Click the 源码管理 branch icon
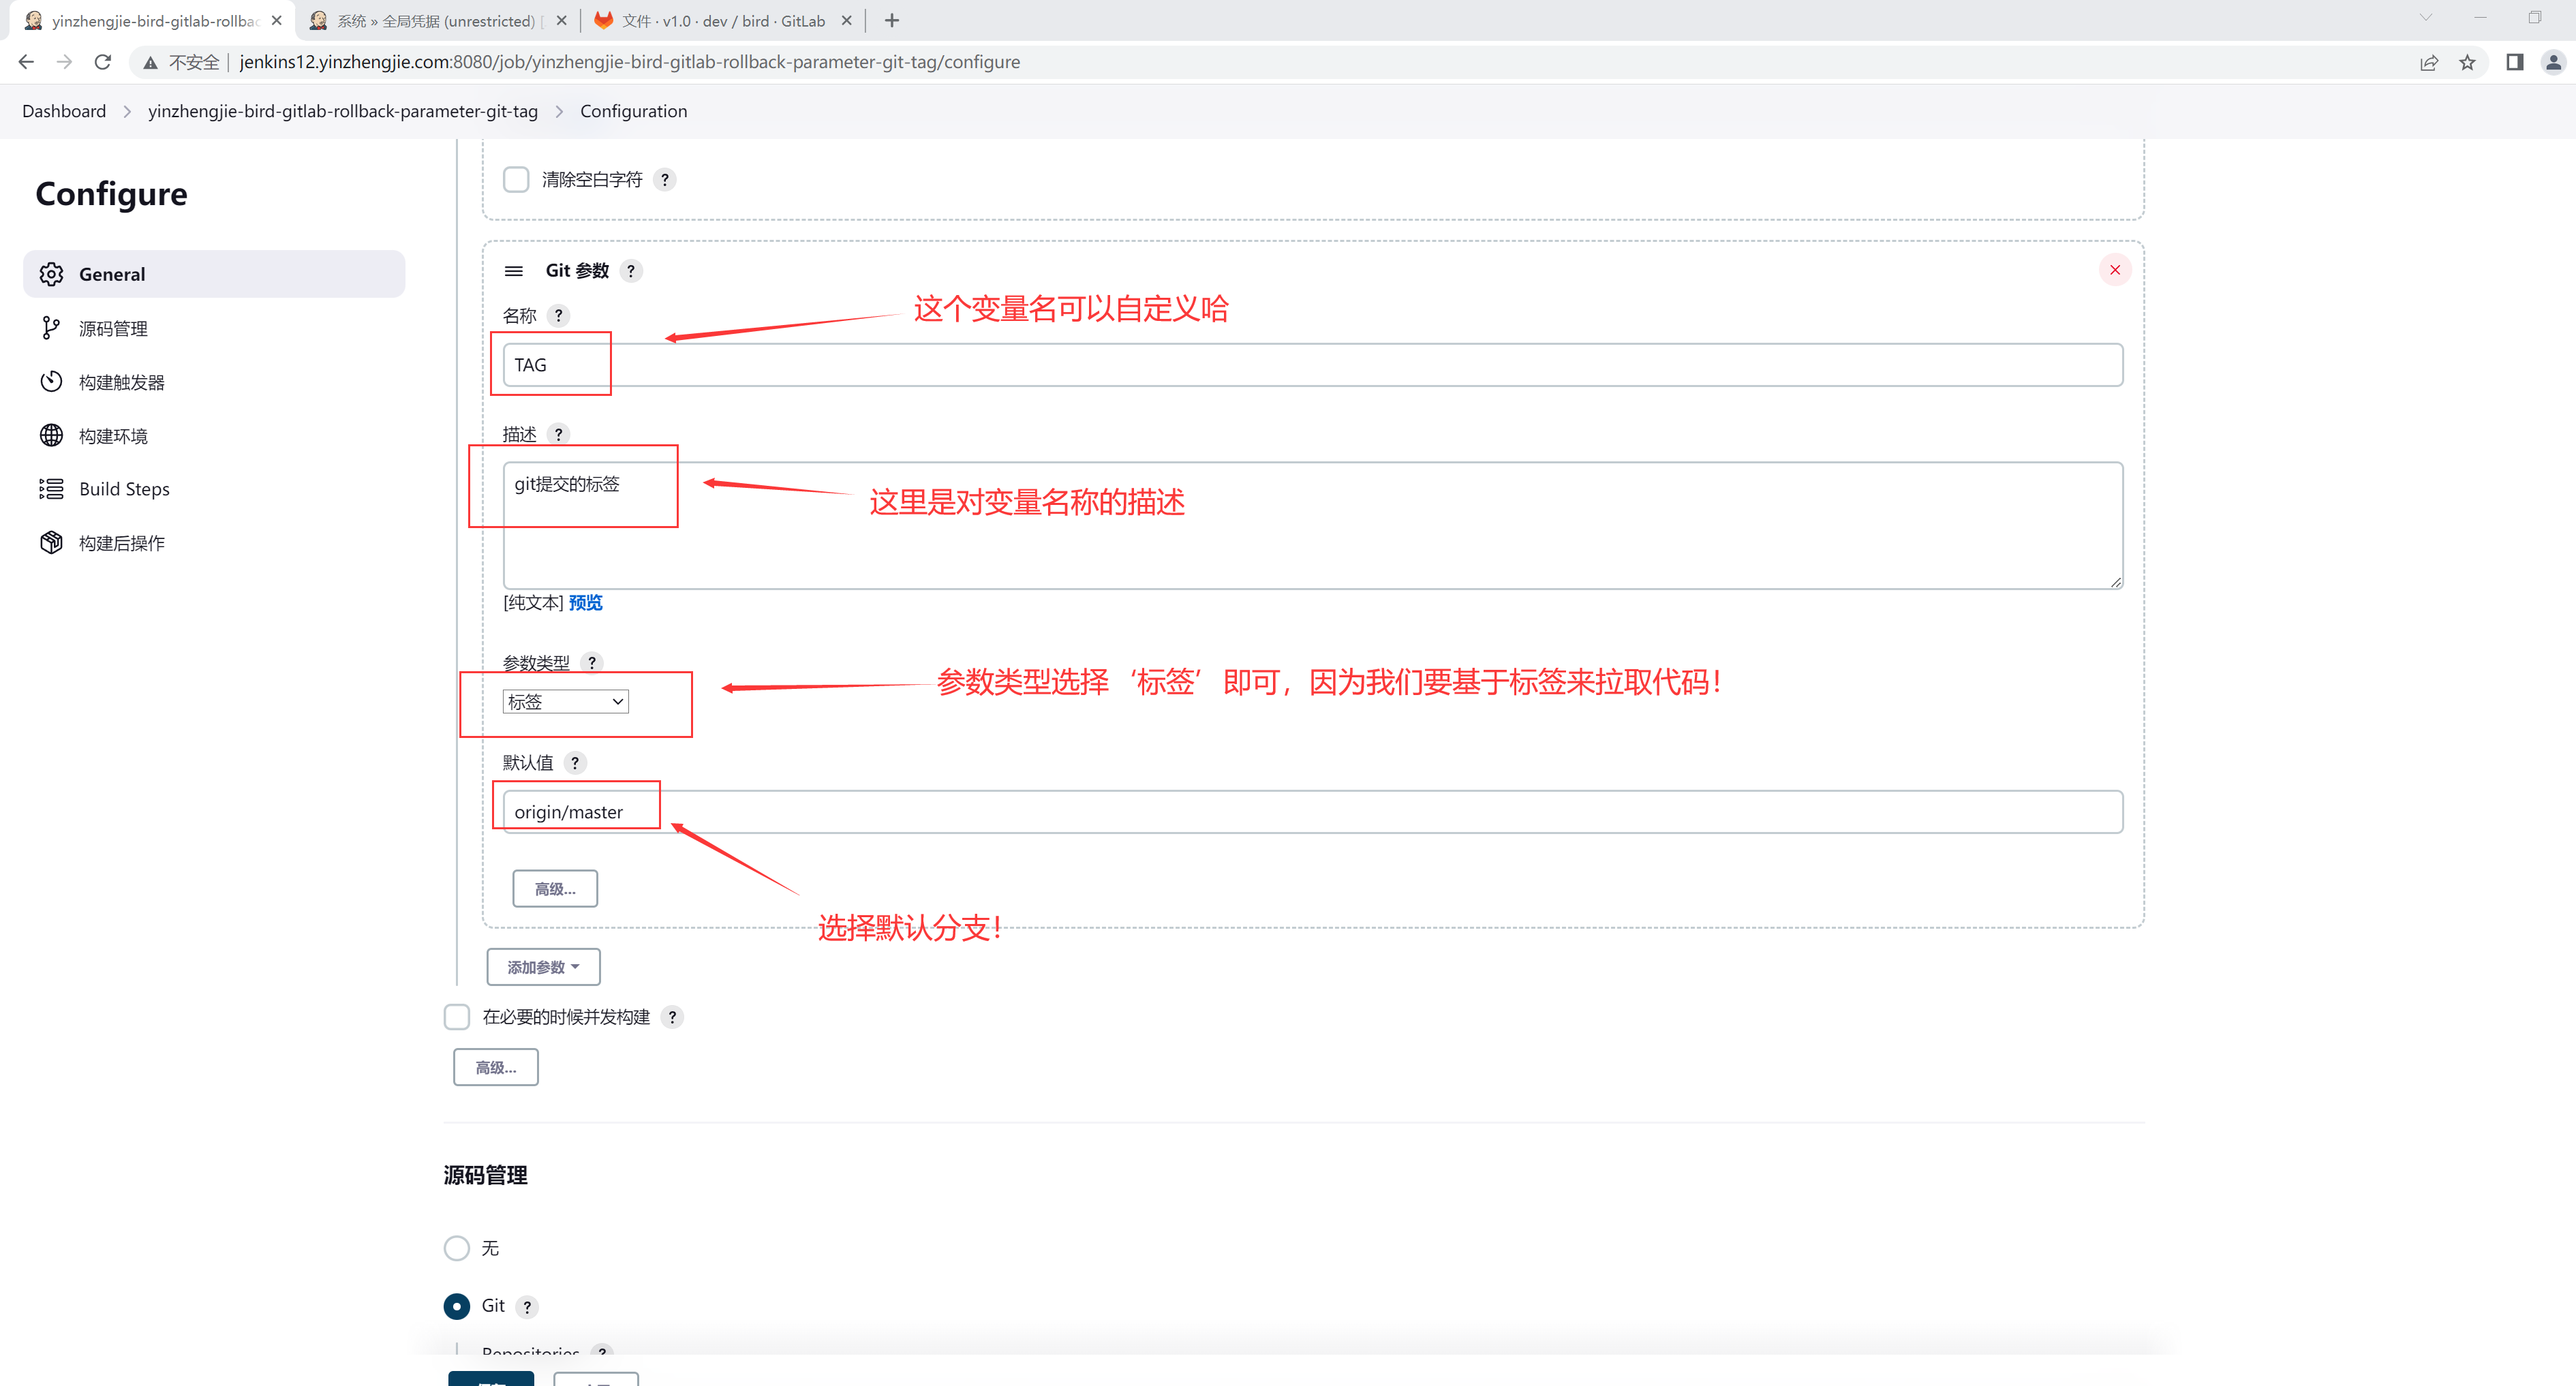Screen dimensions: 2576x1386 coord(51,328)
